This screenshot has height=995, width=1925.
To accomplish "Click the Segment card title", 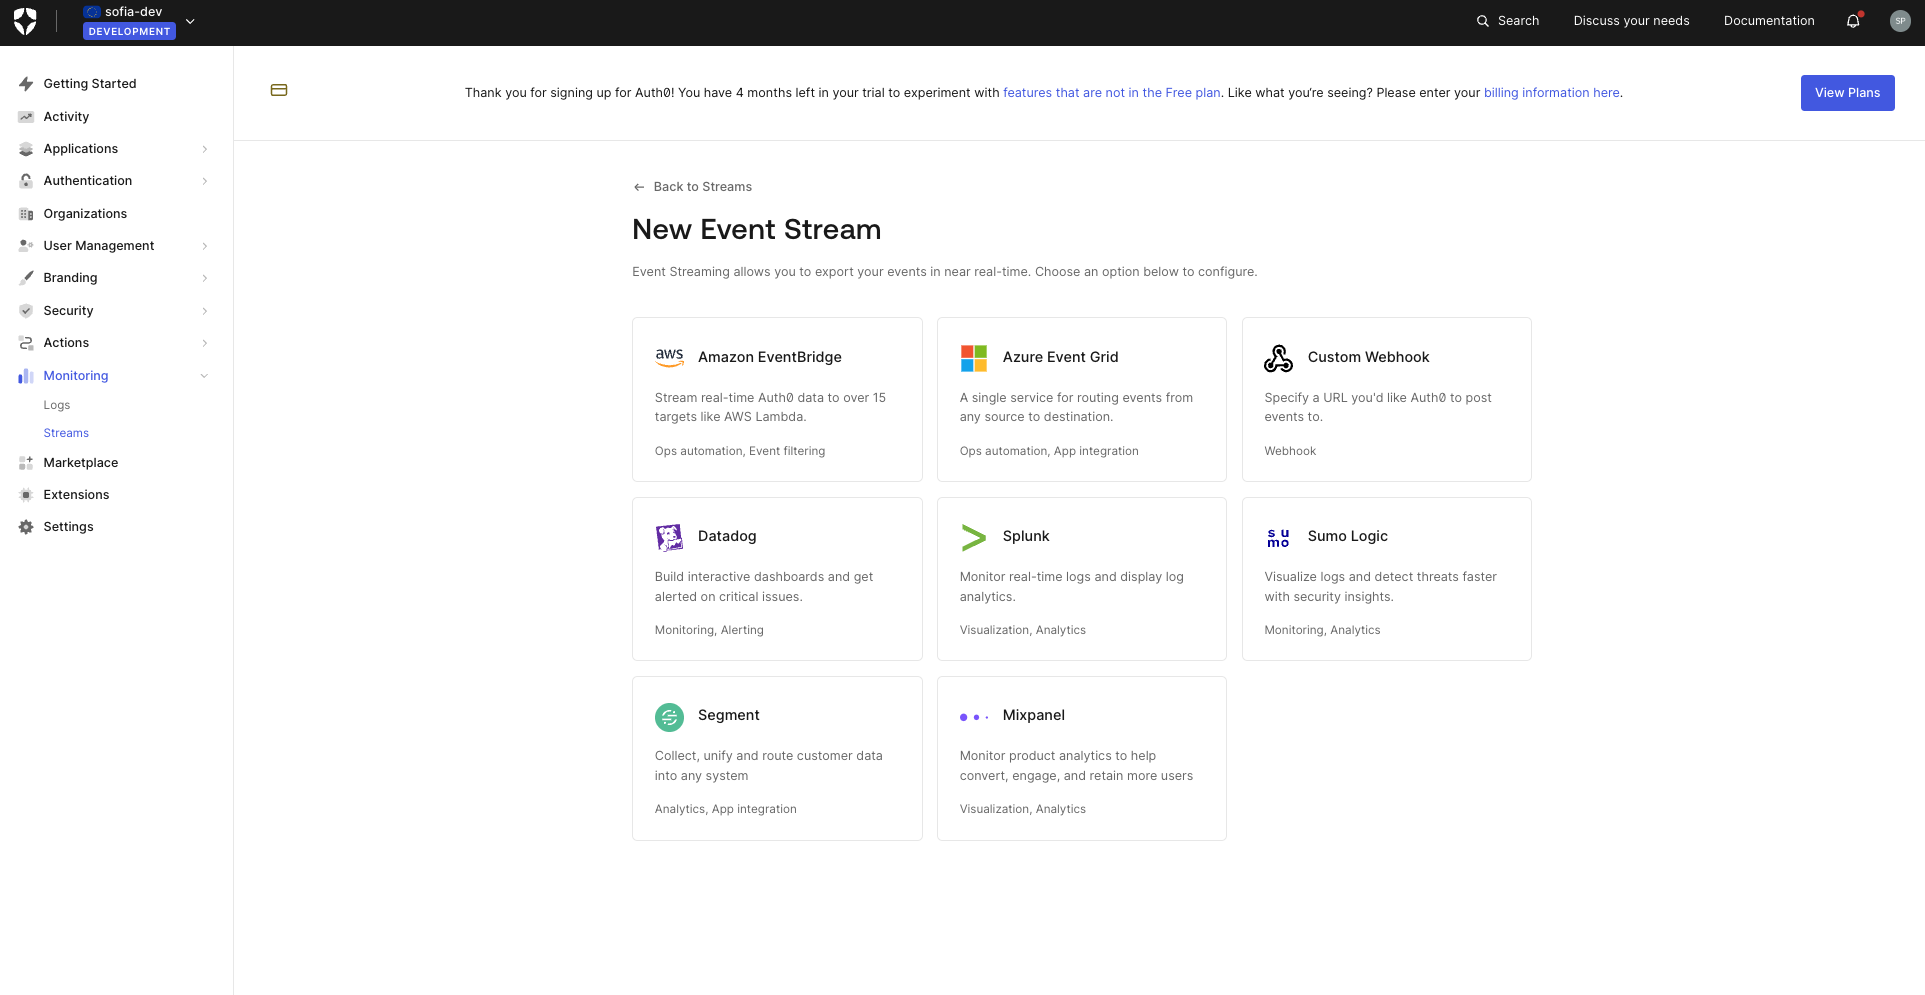I will pos(728,715).
